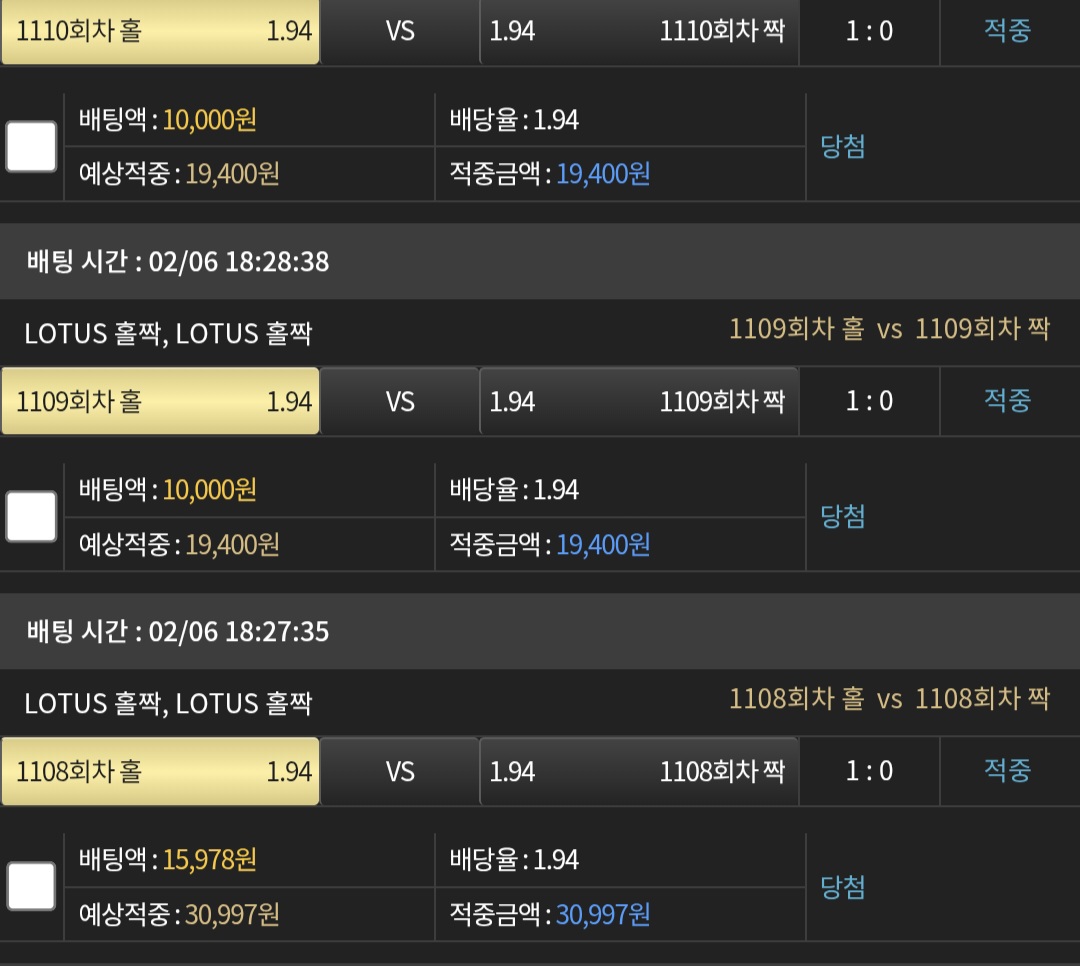The height and width of the screenshot is (966, 1080).
Task: Select the checkbox beside the 15,978원 bet
Action: pyautogui.click(x=31, y=887)
